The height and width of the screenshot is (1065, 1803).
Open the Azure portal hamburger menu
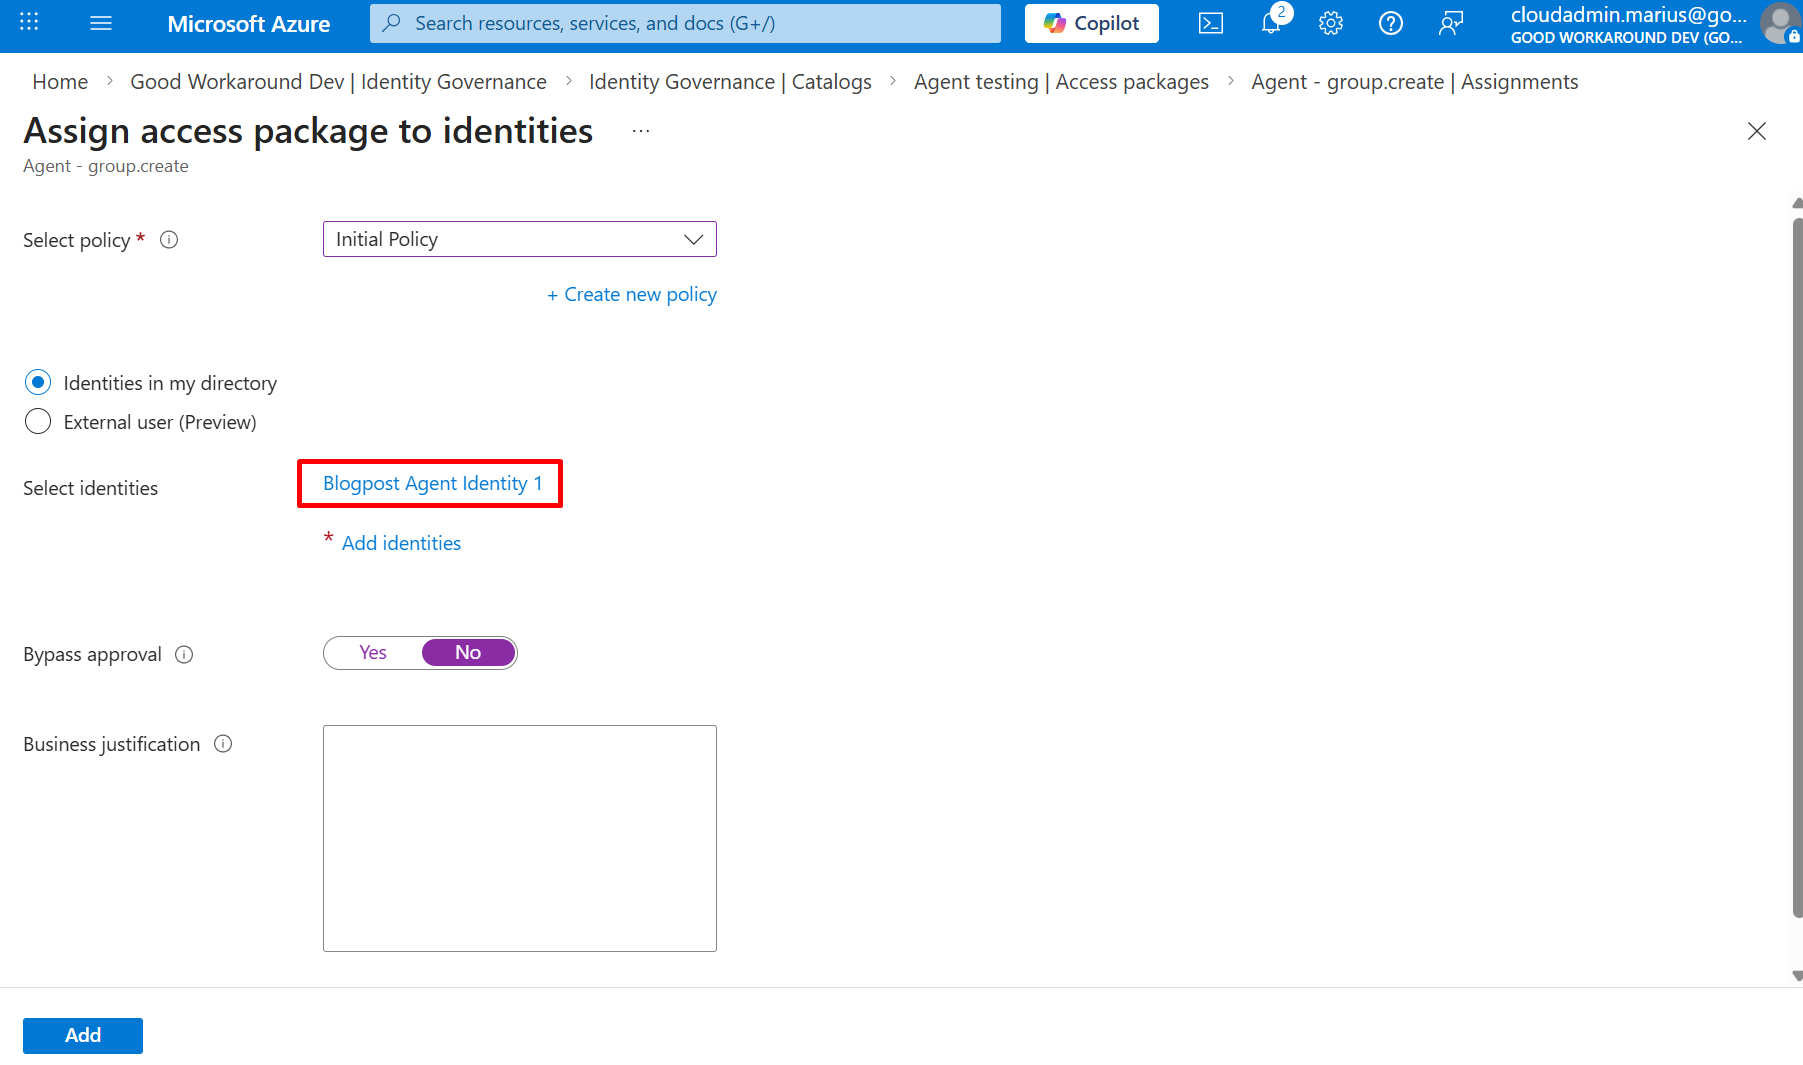101,23
